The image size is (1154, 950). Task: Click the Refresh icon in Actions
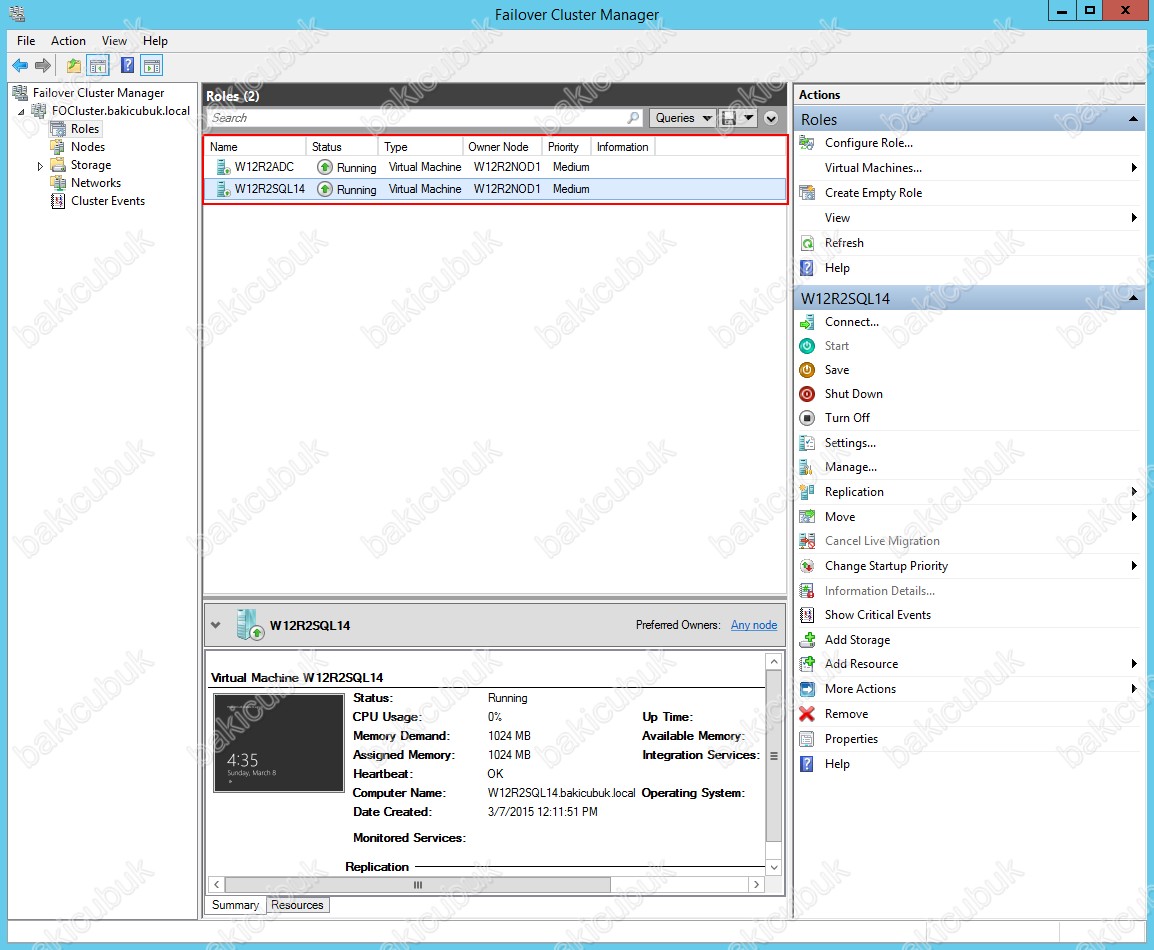807,243
